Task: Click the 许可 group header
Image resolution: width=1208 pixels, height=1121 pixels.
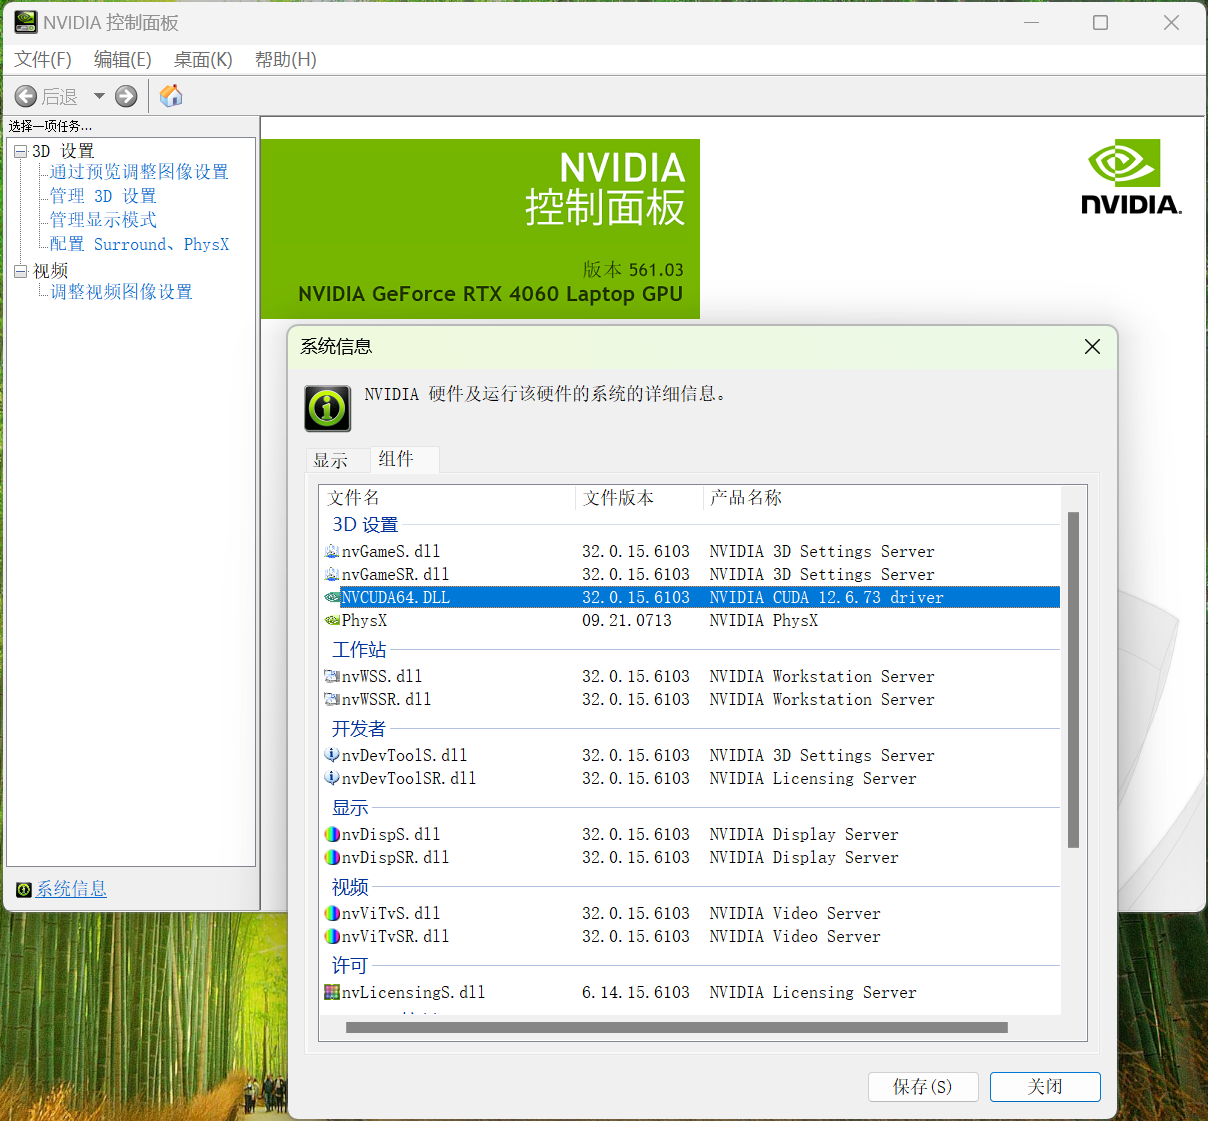Action: (x=350, y=966)
